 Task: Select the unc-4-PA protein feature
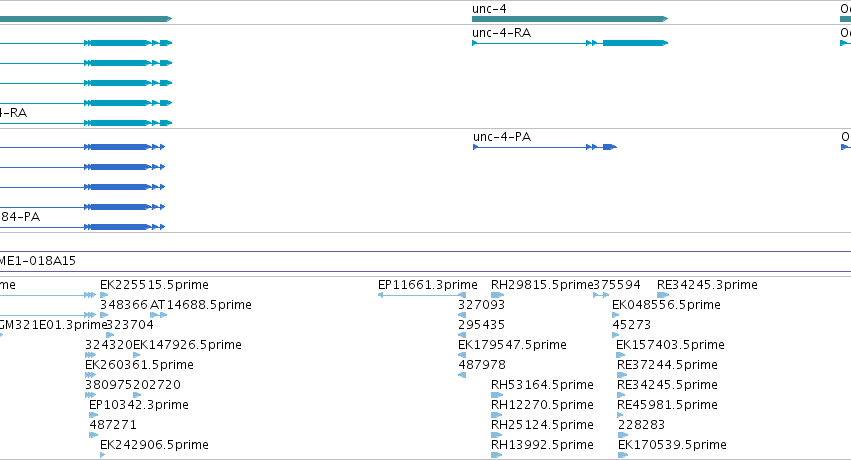click(x=544, y=147)
